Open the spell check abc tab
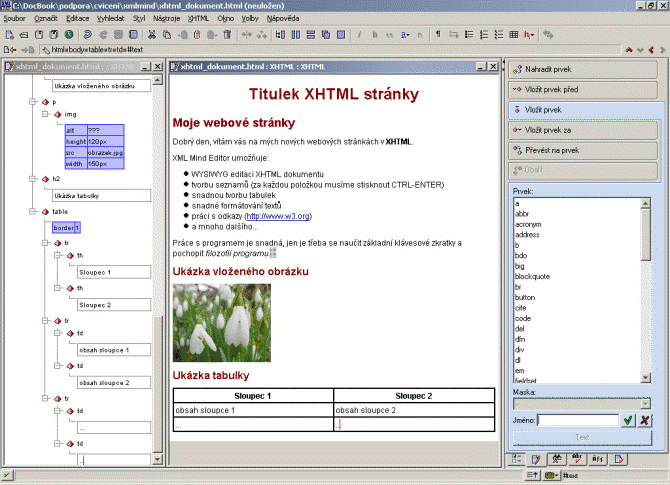670x485 pixels. pyautogui.click(x=577, y=459)
